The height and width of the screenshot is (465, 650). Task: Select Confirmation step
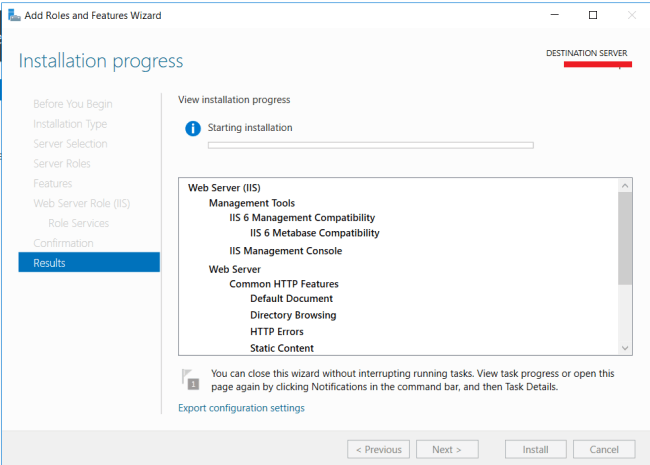[x=63, y=243]
